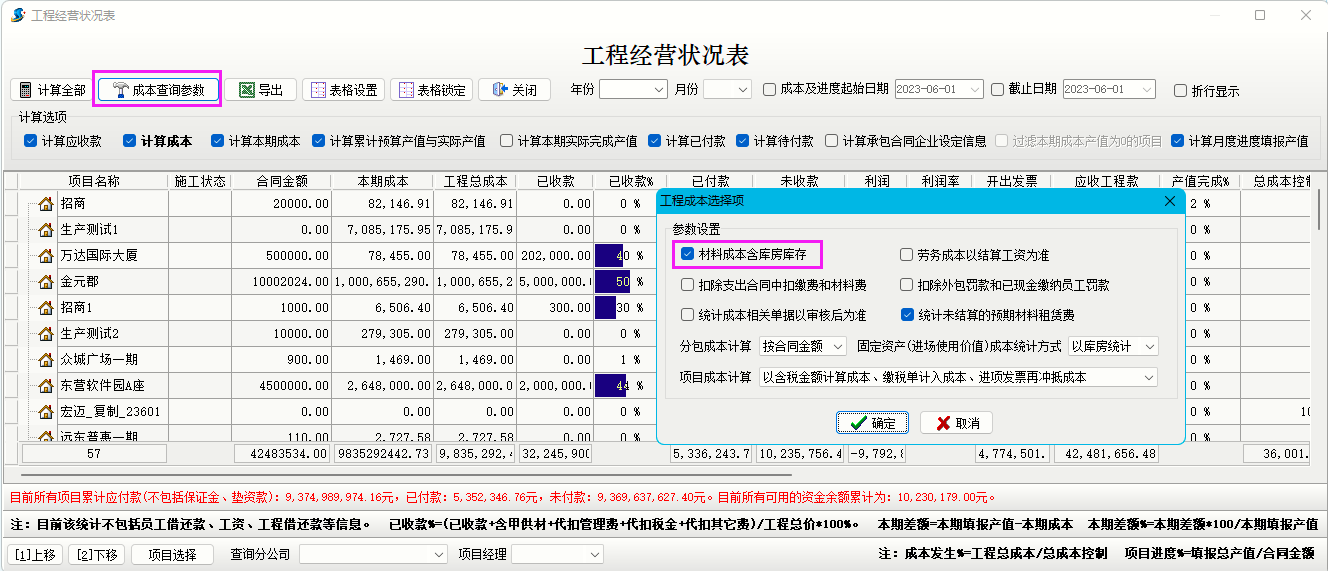The height and width of the screenshot is (571, 1328).
Task: Uncheck 材料成本含库房库存 option
Action: pyautogui.click(x=687, y=254)
